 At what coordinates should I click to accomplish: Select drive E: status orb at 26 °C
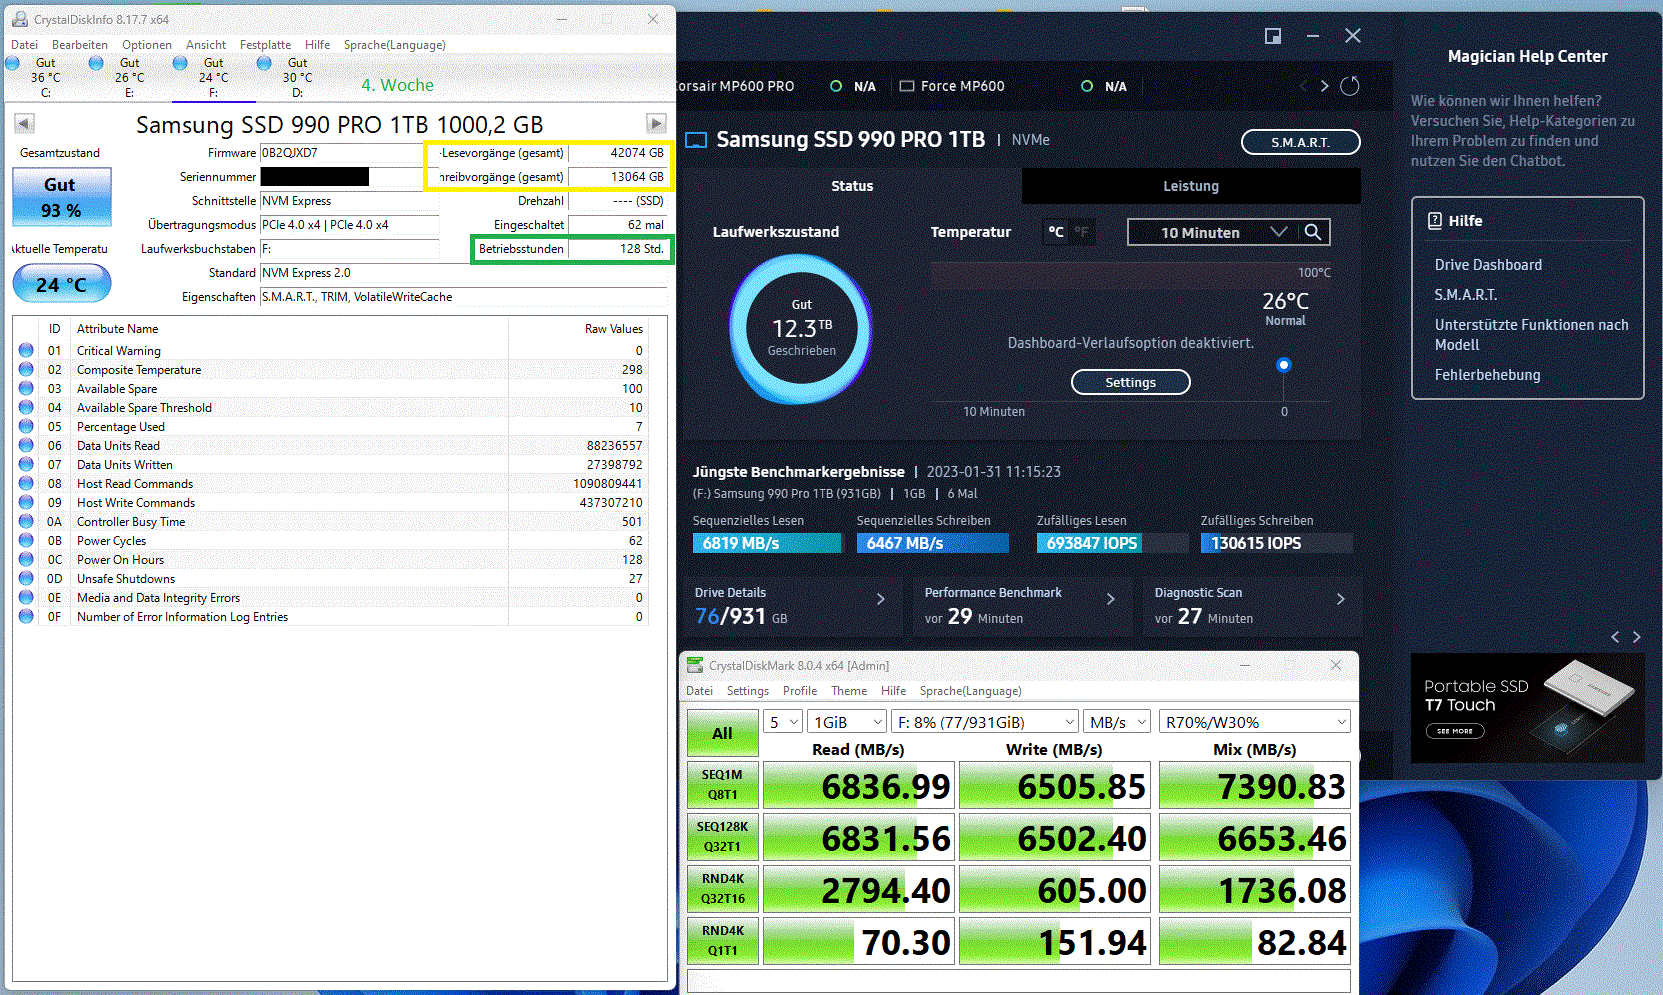(97, 63)
